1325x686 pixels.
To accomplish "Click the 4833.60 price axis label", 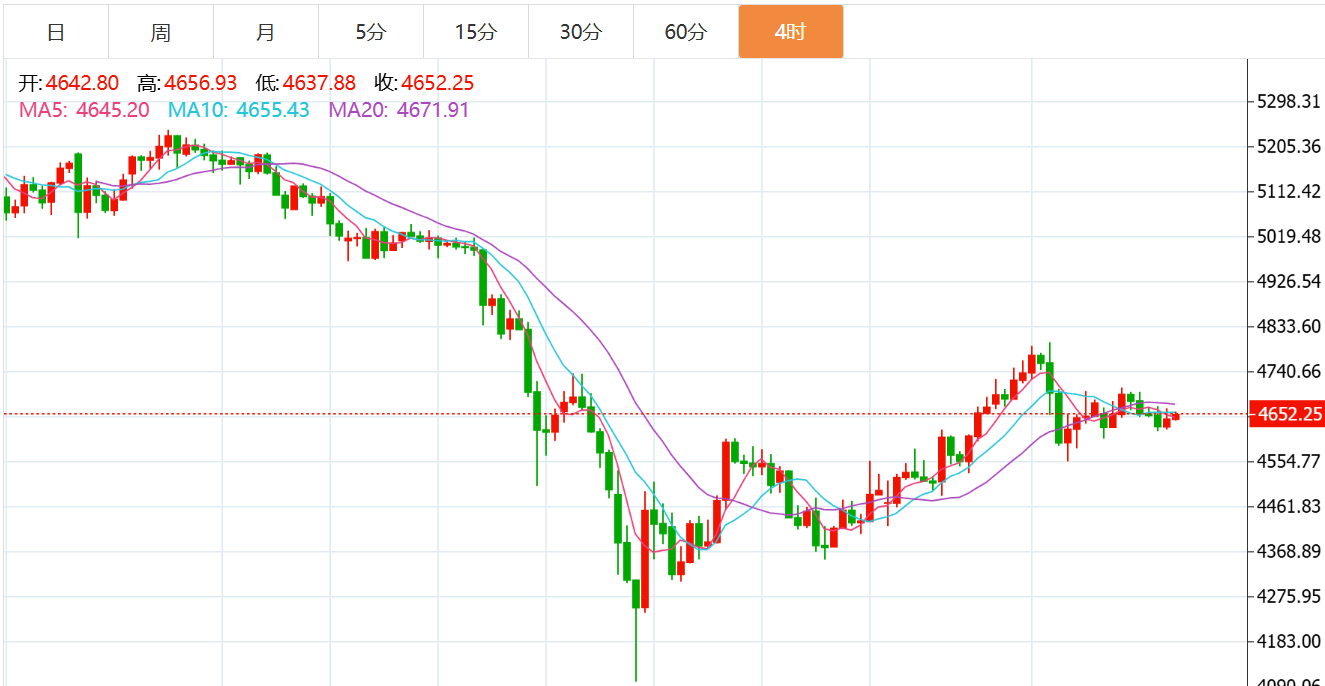I will pyautogui.click(x=1290, y=326).
